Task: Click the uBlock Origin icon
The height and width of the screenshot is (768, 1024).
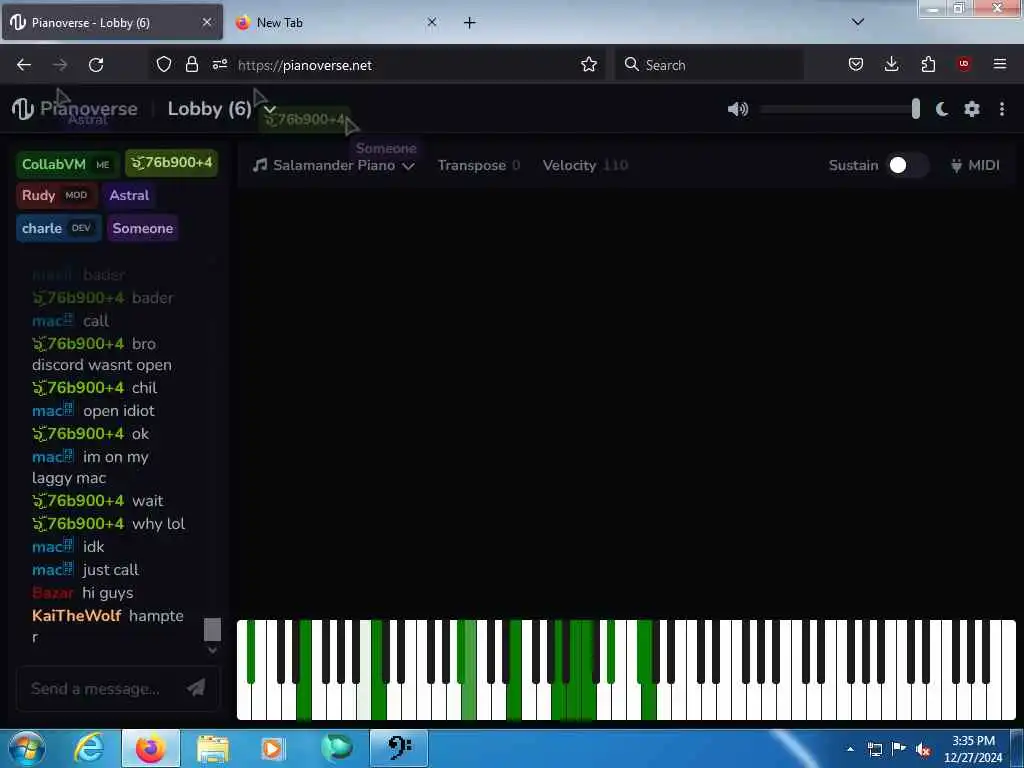Action: click(964, 64)
